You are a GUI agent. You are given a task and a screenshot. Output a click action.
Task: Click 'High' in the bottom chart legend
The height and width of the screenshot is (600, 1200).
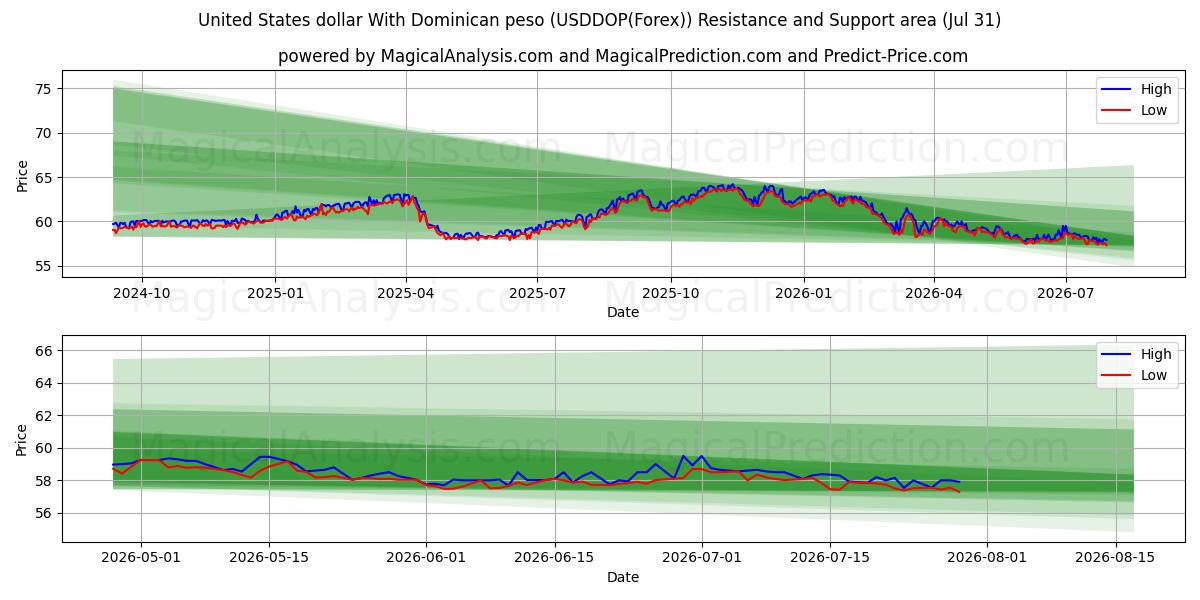(1156, 354)
